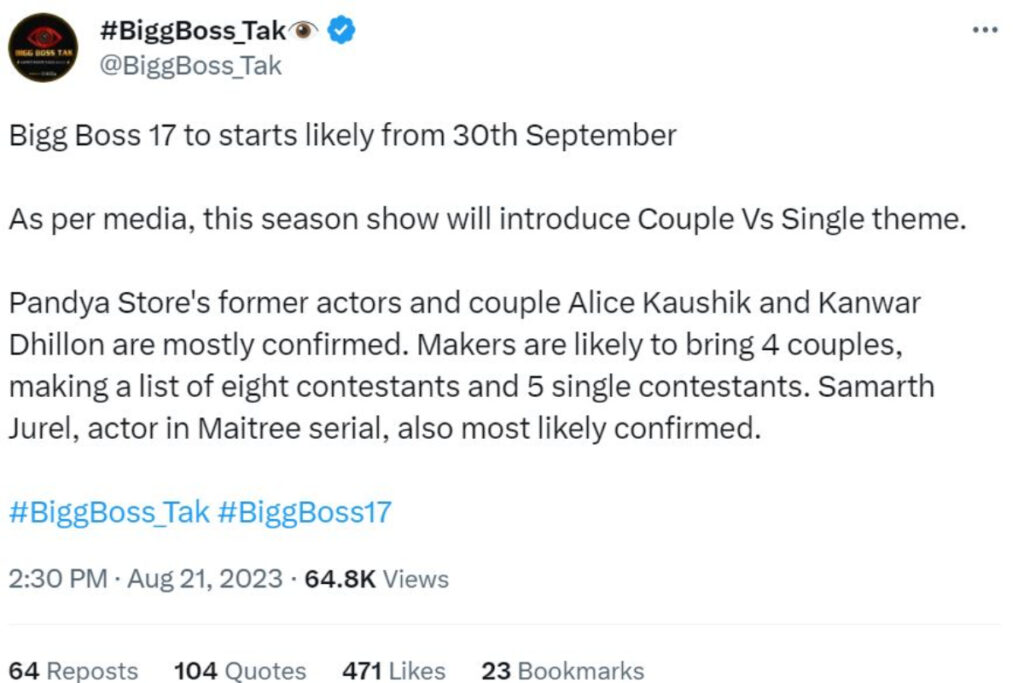Click the 2:30 PM timestamp

pyautogui.click(x=57, y=579)
